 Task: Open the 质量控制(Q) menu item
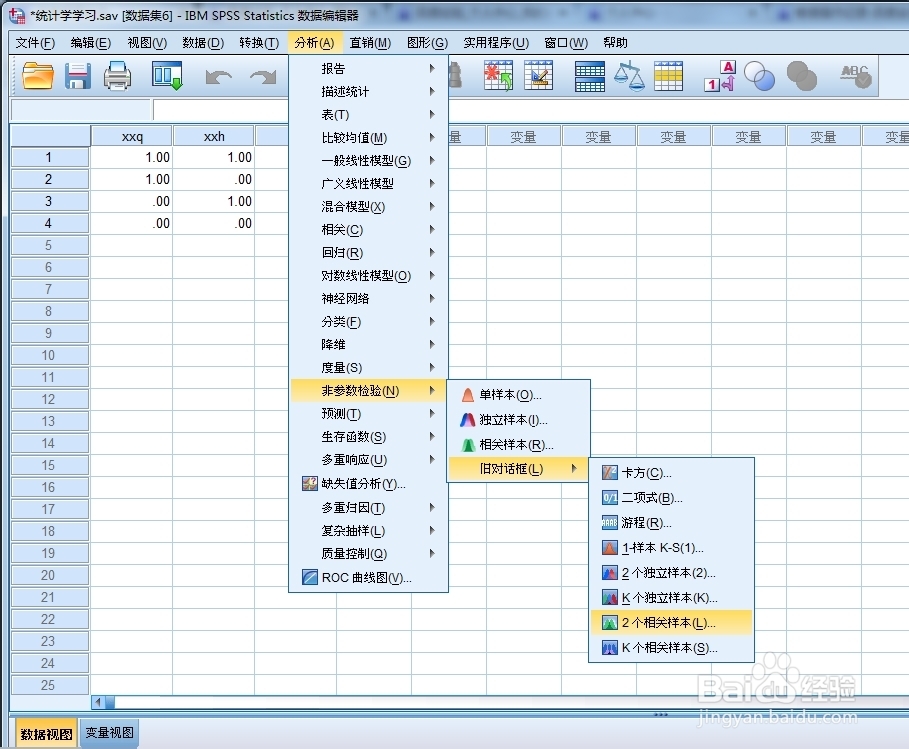tap(368, 554)
